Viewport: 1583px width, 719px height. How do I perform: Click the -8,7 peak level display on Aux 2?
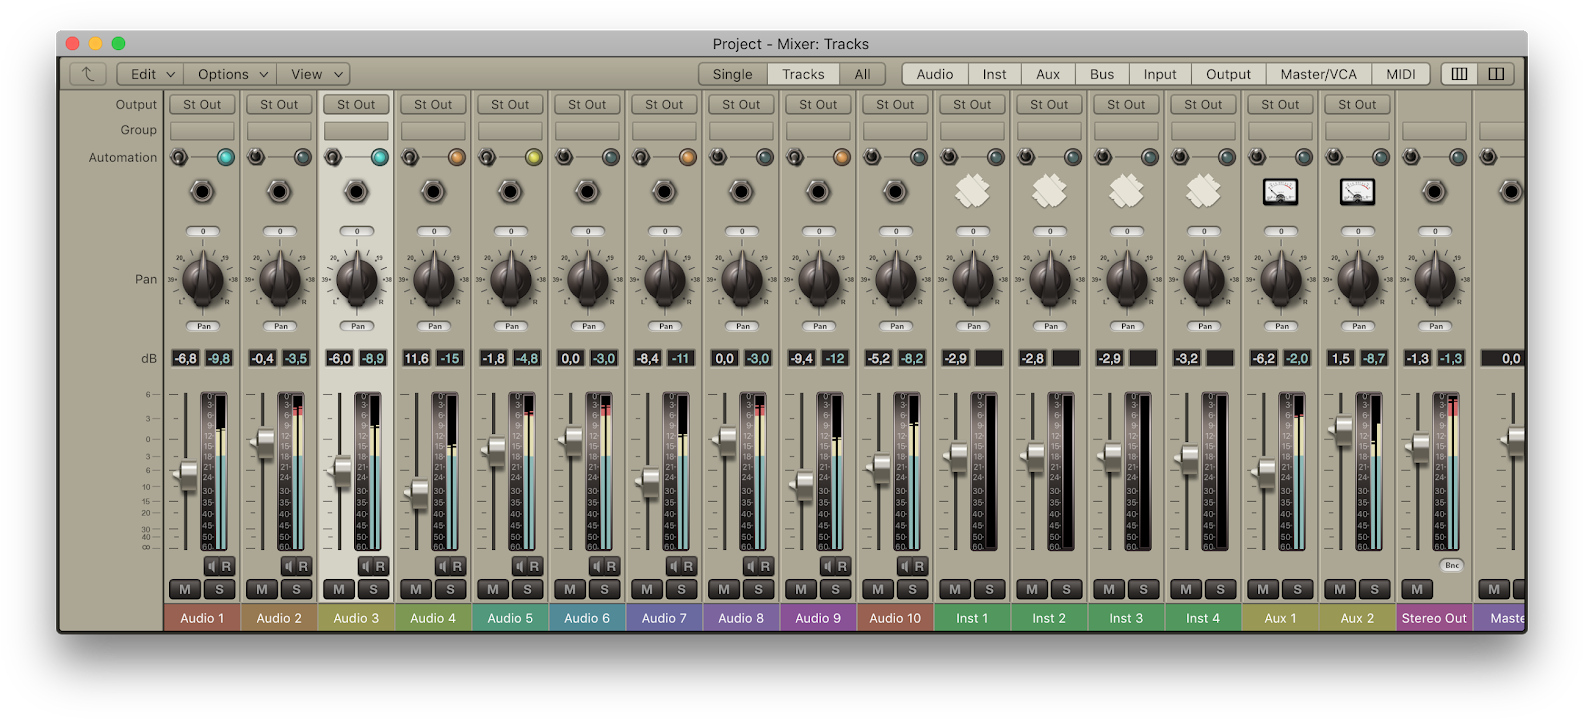(1374, 358)
